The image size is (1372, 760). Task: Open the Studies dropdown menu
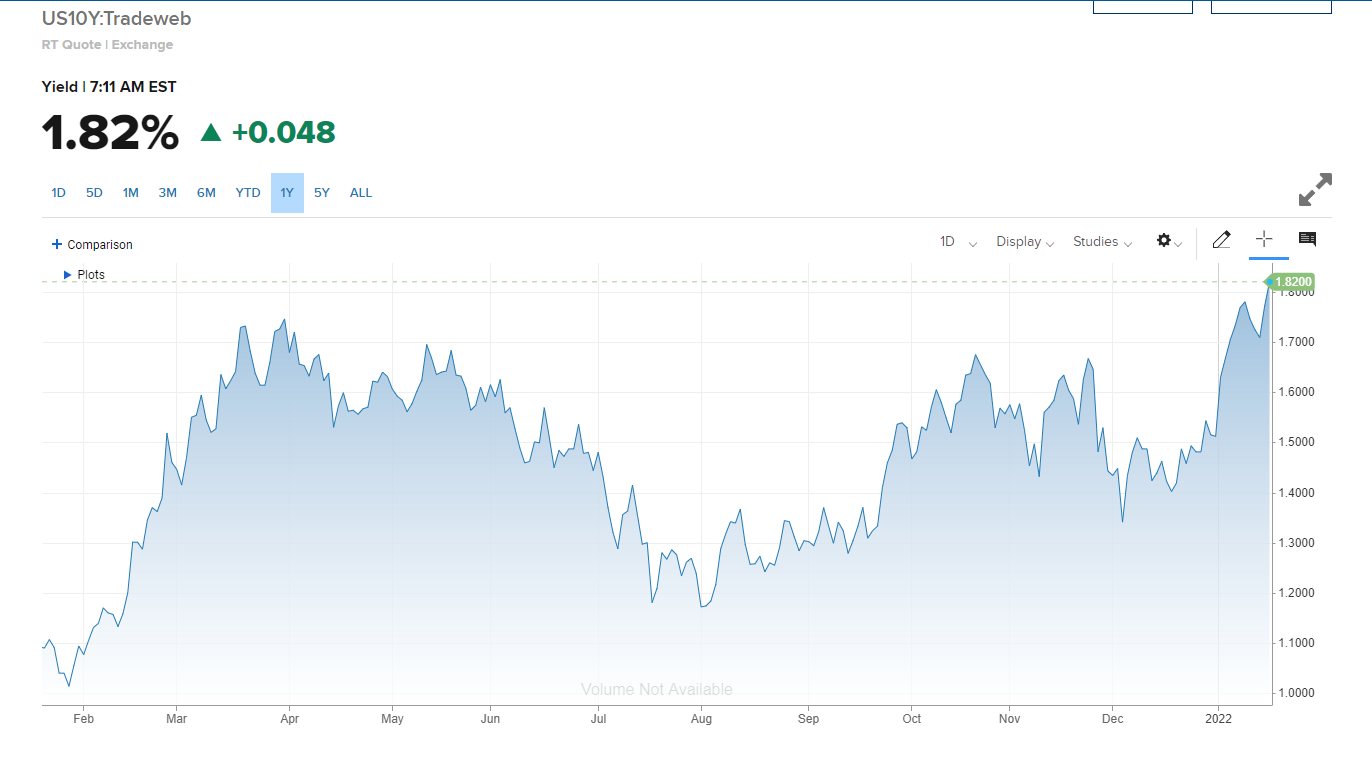(x=1102, y=242)
